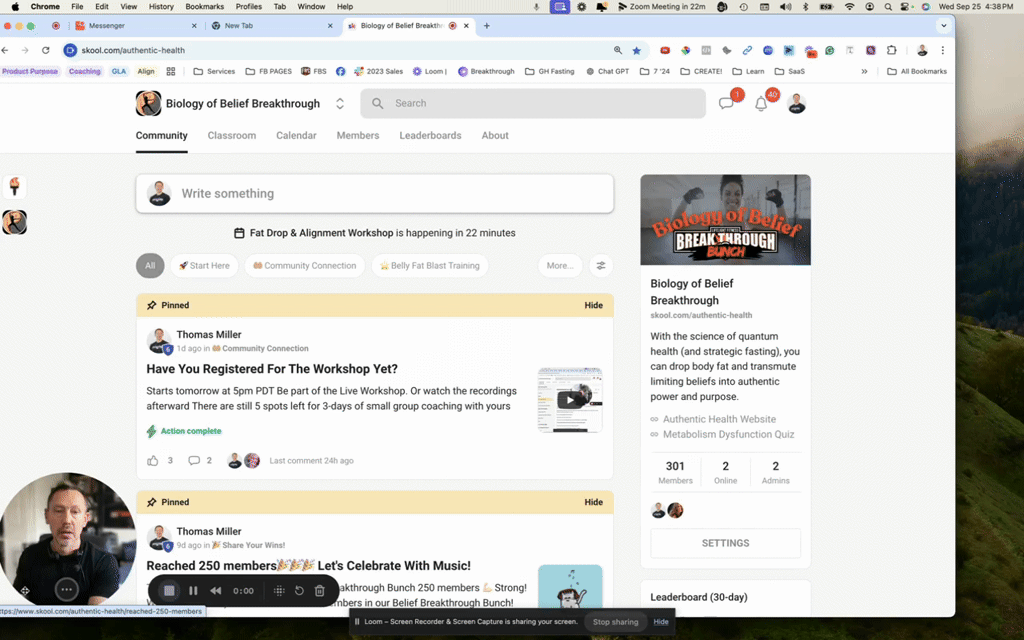This screenshot has height=640, width=1024.
Task: Hide the Loom screen sharing banner
Action: pos(660,621)
